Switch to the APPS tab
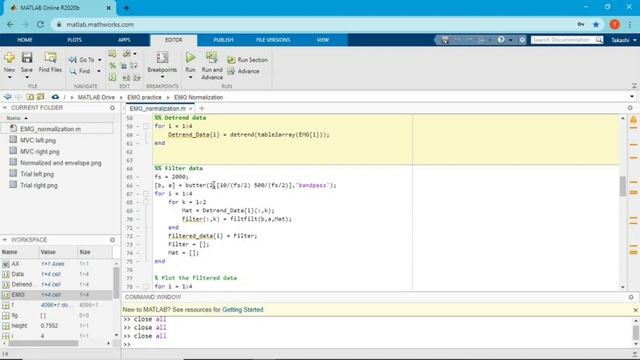640x360 pixels. pyautogui.click(x=124, y=40)
